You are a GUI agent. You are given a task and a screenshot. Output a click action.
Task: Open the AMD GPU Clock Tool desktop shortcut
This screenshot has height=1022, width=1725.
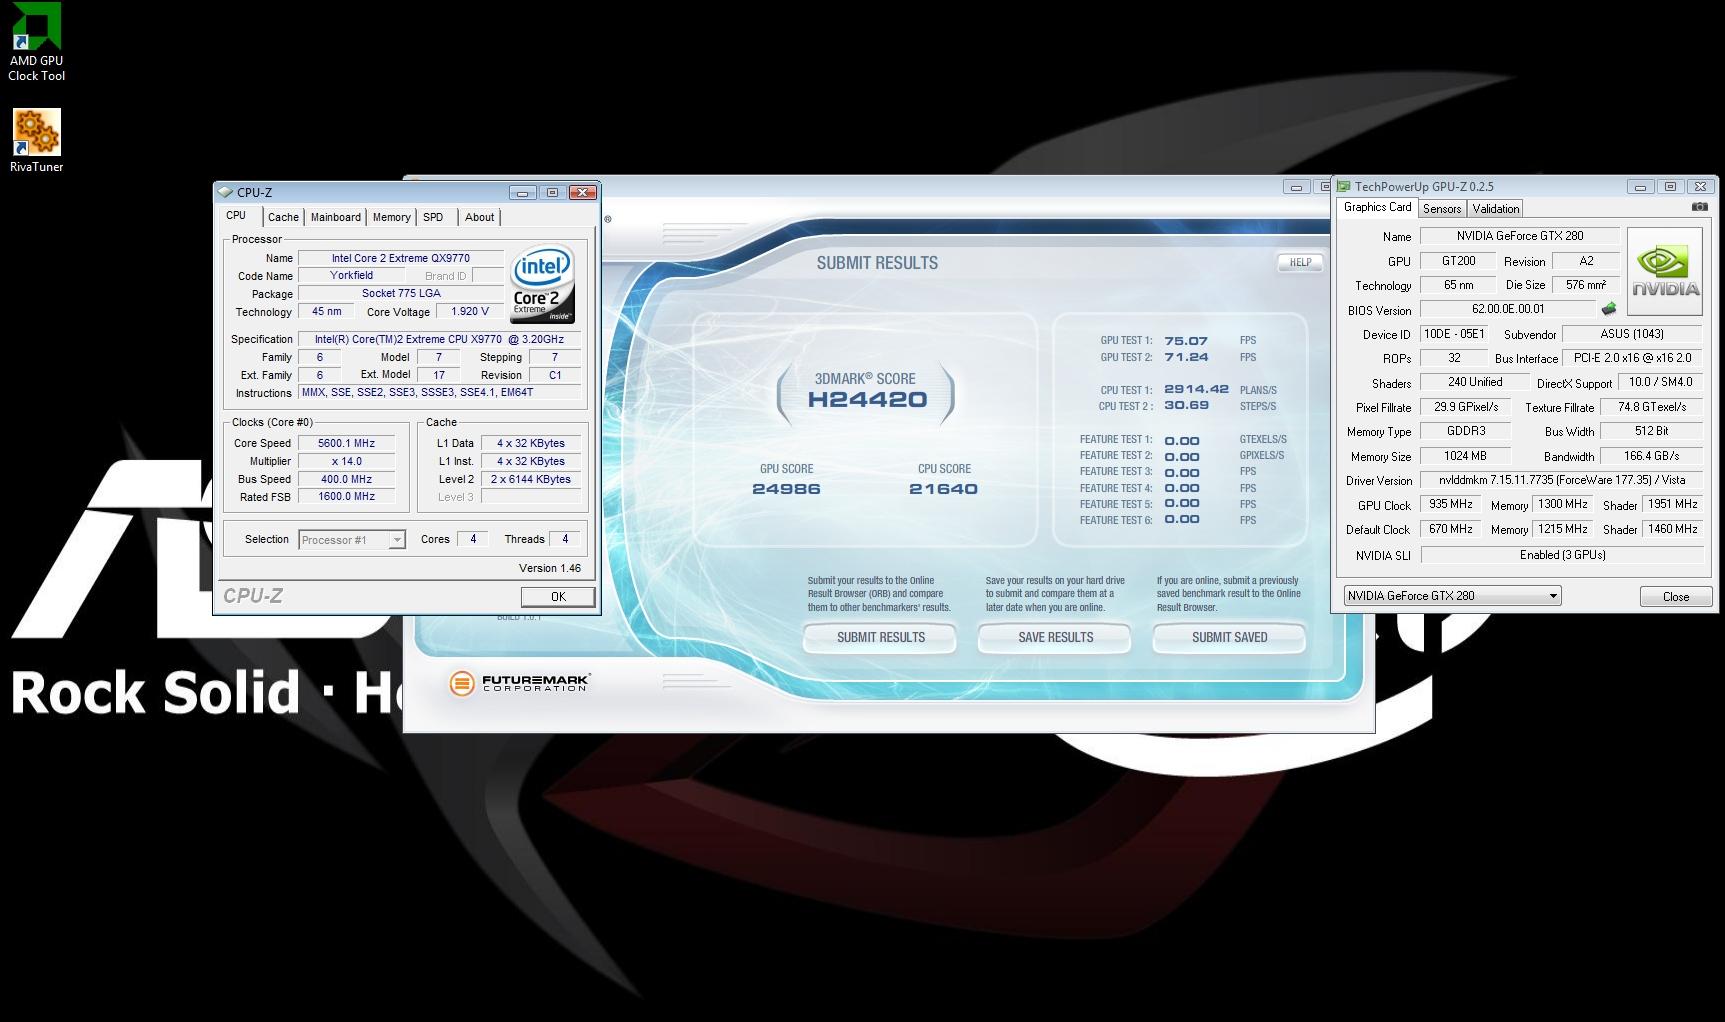(37, 42)
